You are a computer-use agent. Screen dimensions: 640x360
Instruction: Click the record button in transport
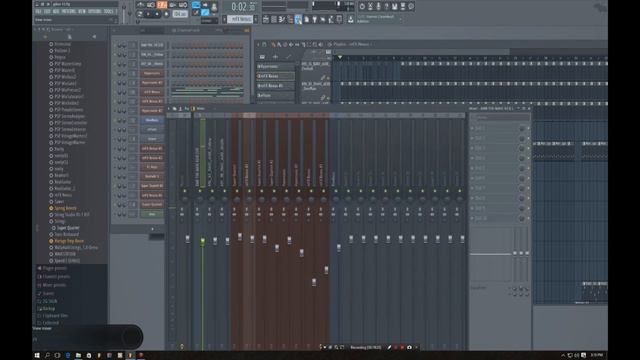click(166, 14)
